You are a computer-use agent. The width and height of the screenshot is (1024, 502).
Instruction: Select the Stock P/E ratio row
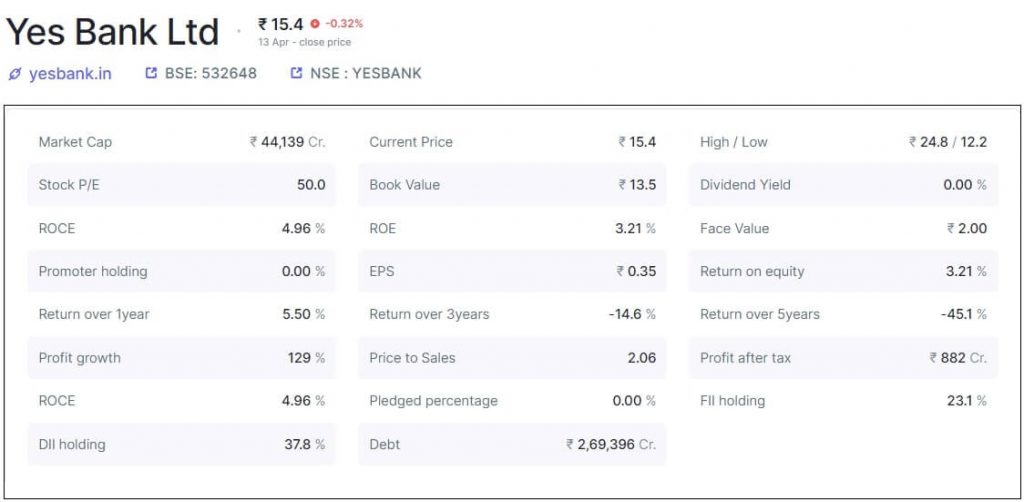(181, 185)
